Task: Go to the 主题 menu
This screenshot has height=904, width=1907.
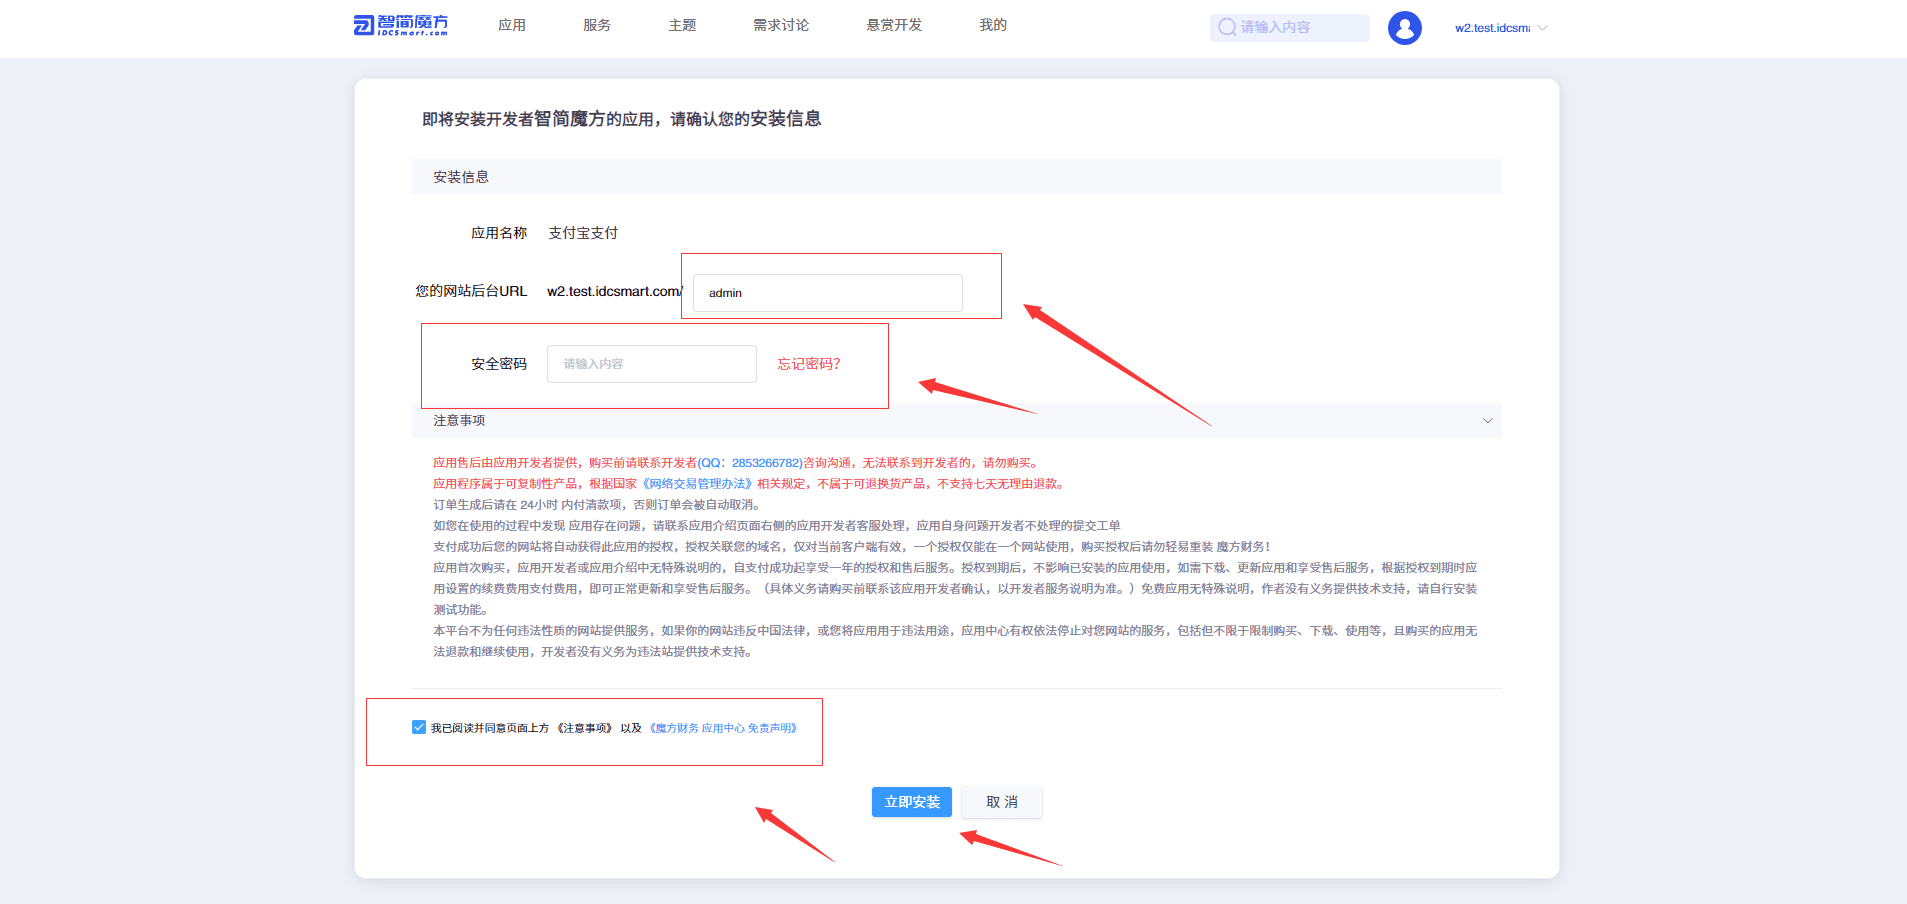Action: coord(682,25)
